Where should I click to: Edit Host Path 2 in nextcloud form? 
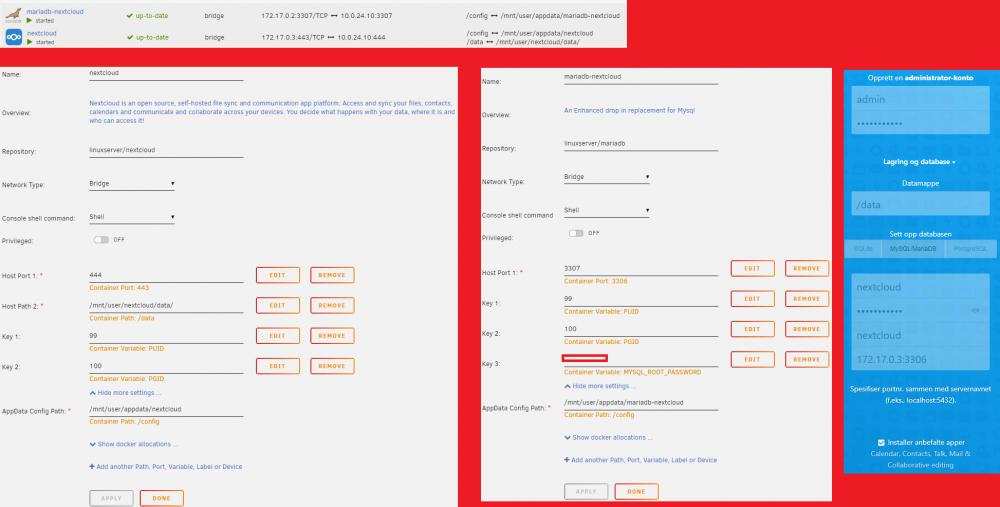click(277, 305)
